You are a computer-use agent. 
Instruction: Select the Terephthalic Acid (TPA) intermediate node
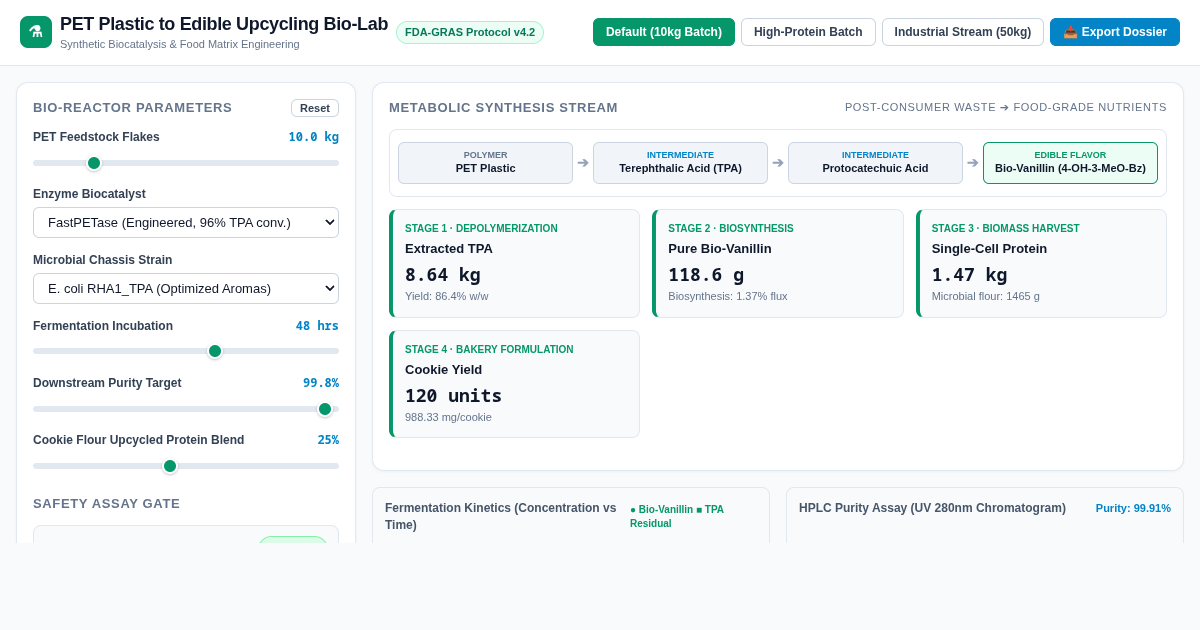pyautogui.click(x=680, y=163)
